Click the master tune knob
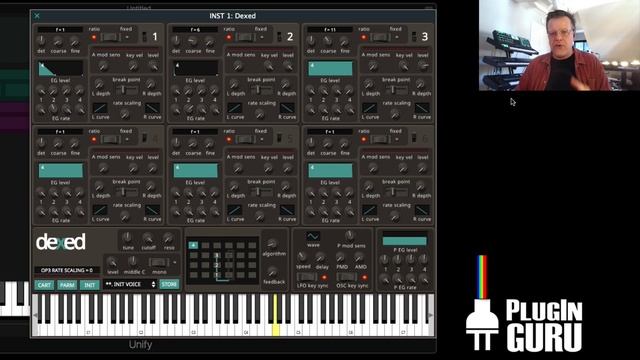Image resolution: width=640 pixels, height=360 pixels. (127, 238)
